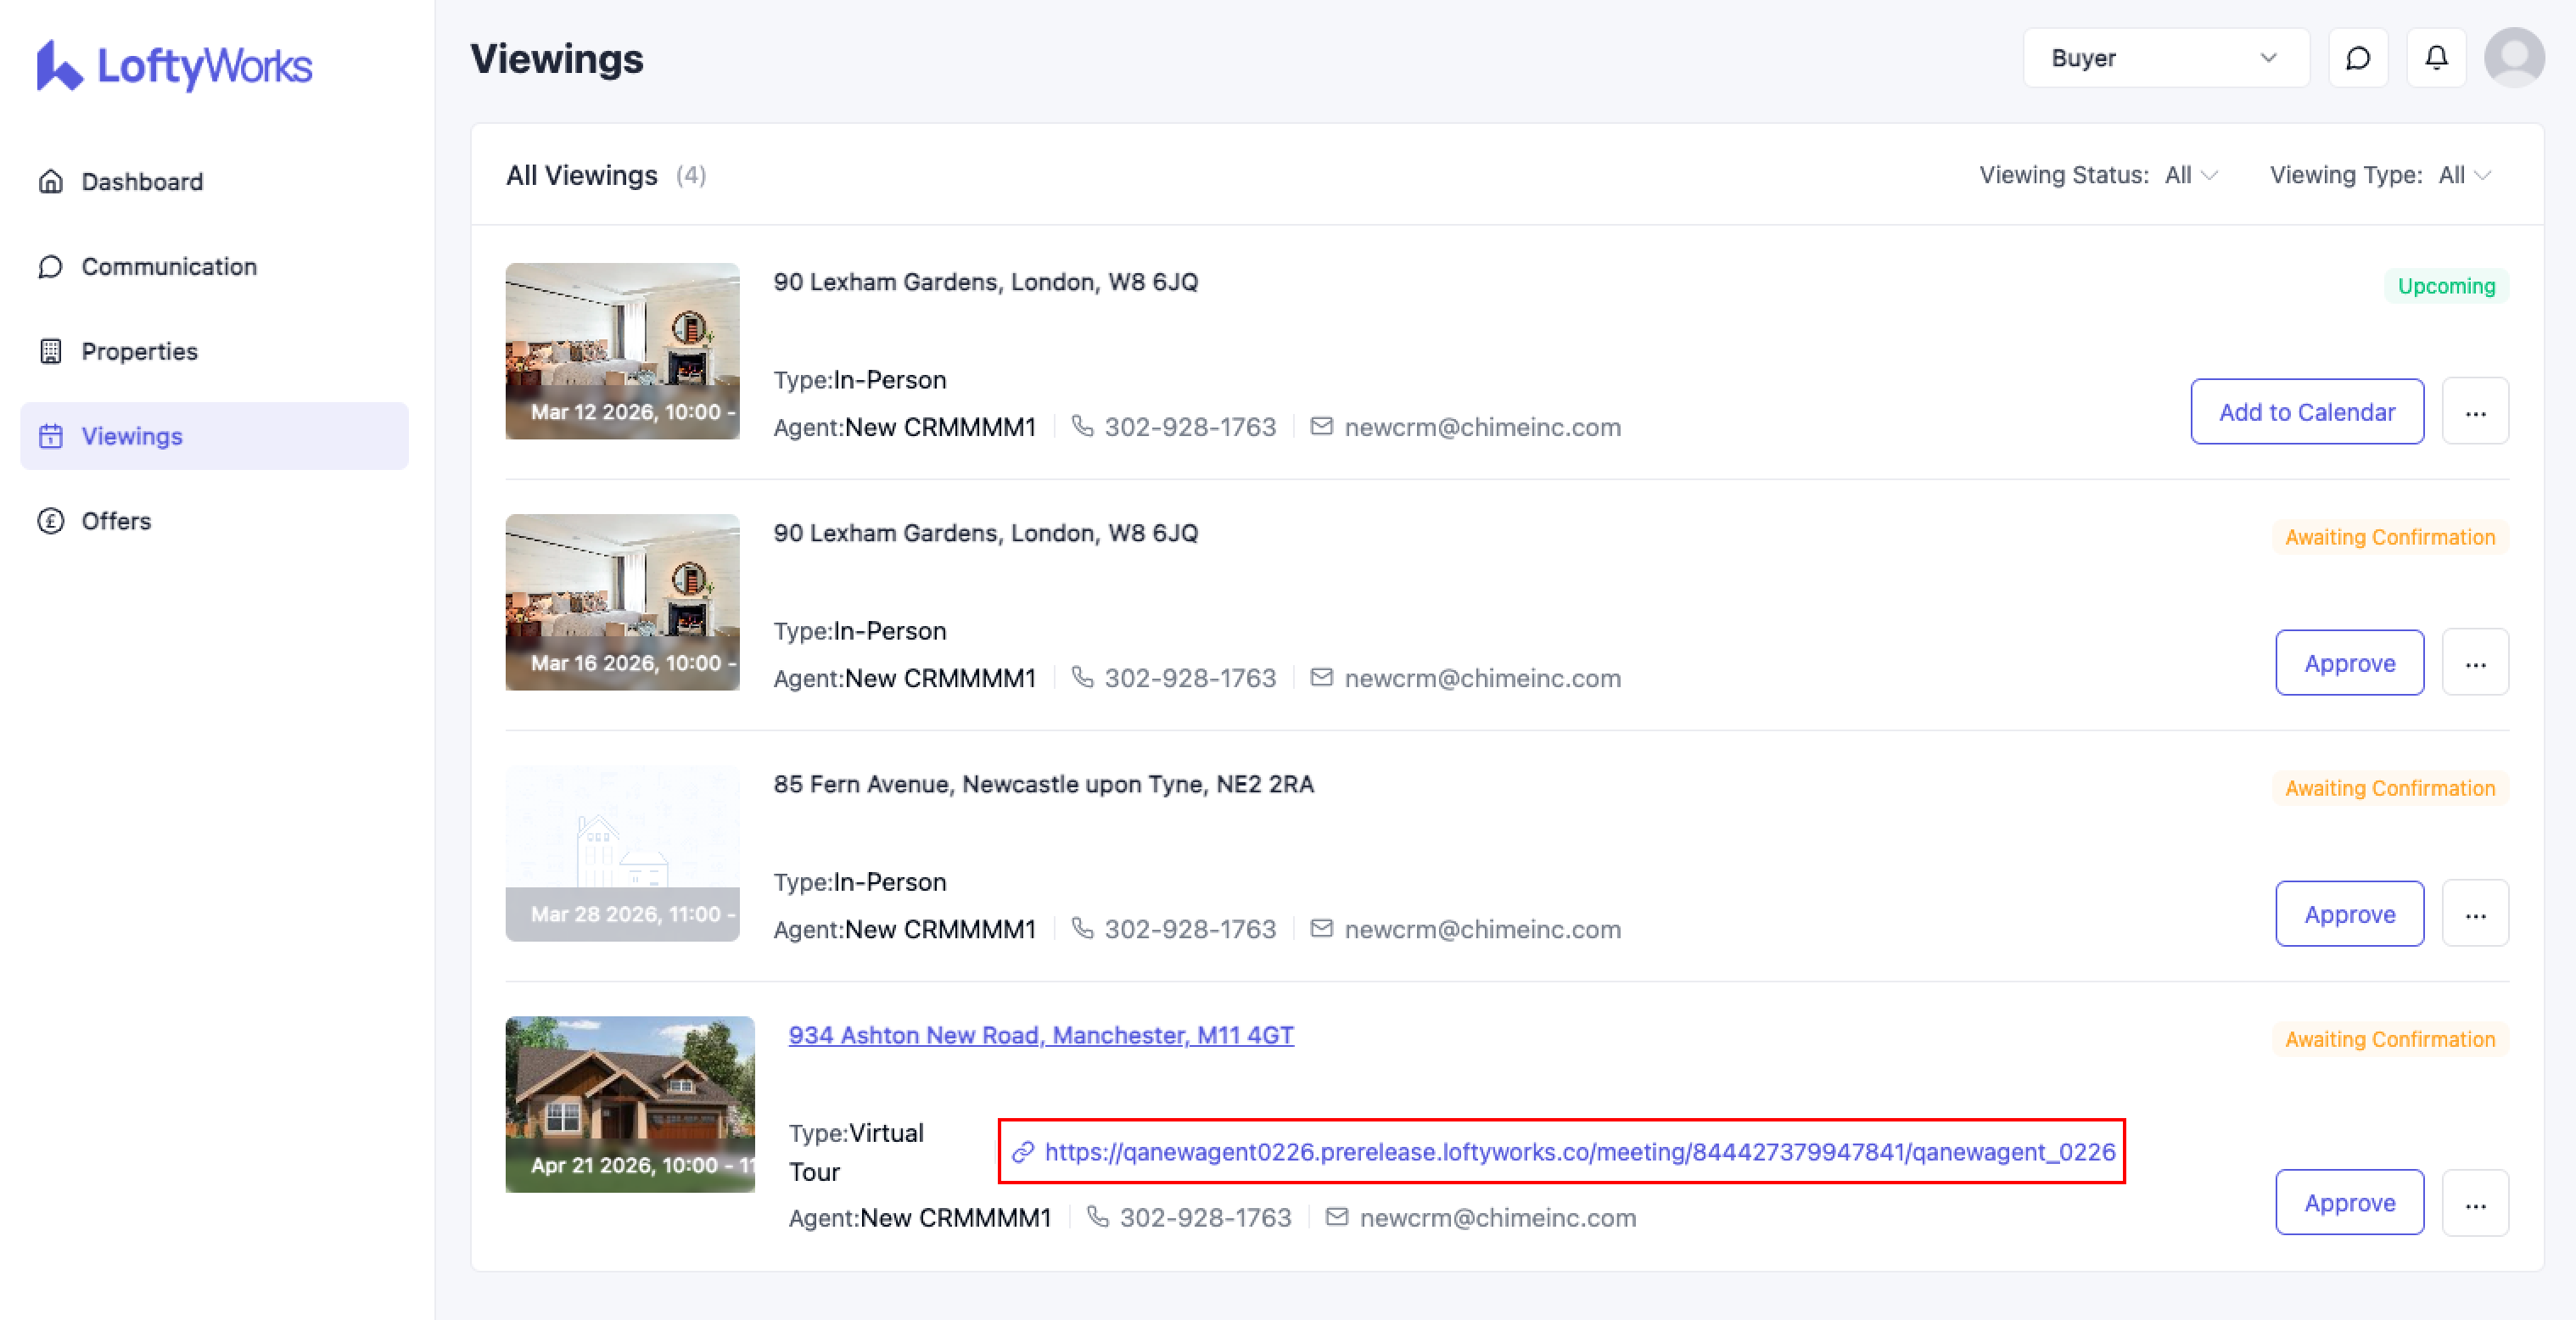Click phone icon for Mar 12 viewing agent
This screenshot has width=2576, height=1320.
point(1082,427)
